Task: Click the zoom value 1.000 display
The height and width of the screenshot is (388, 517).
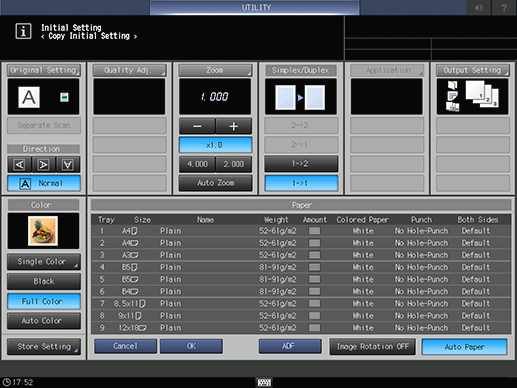Action: coord(215,97)
